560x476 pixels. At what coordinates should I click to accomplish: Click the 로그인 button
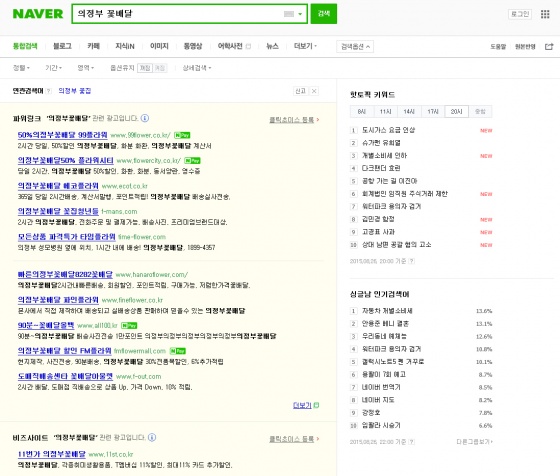[x=520, y=14]
